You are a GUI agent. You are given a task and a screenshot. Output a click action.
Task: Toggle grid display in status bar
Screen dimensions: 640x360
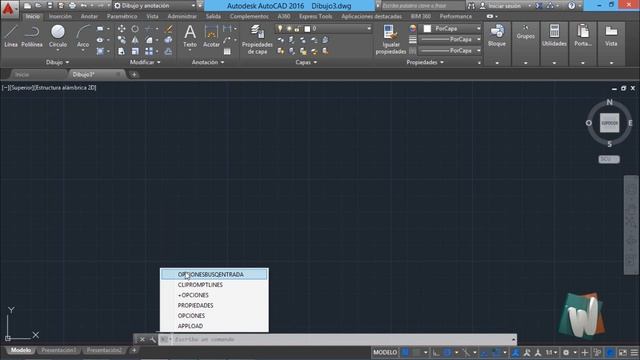[x=405, y=352]
